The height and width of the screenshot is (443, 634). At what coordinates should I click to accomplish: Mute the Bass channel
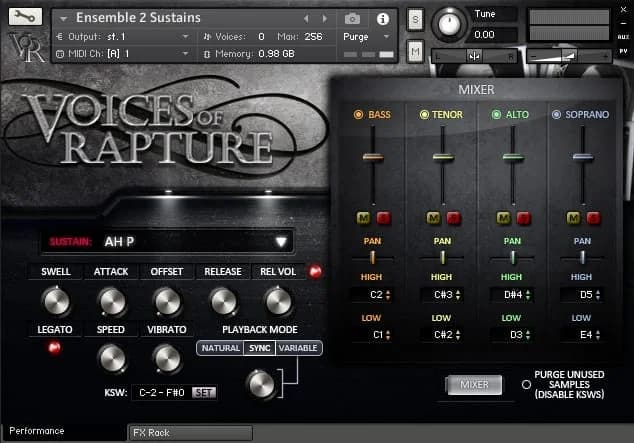(x=363, y=218)
